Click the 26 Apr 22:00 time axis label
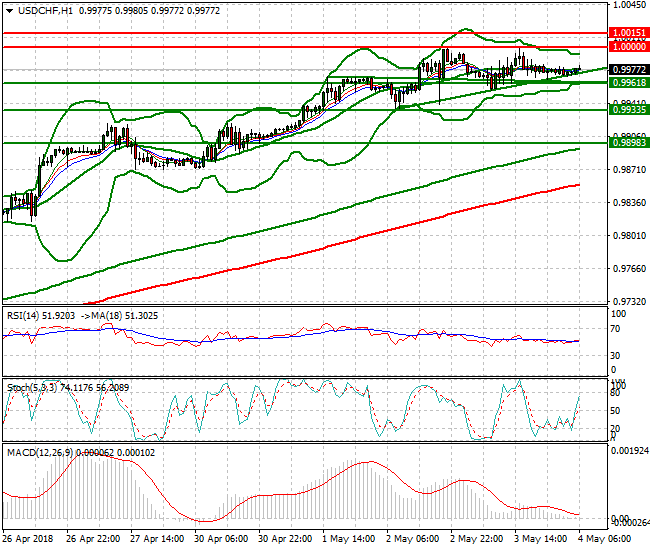The width and height of the screenshot is (650, 550). (93, 539)
